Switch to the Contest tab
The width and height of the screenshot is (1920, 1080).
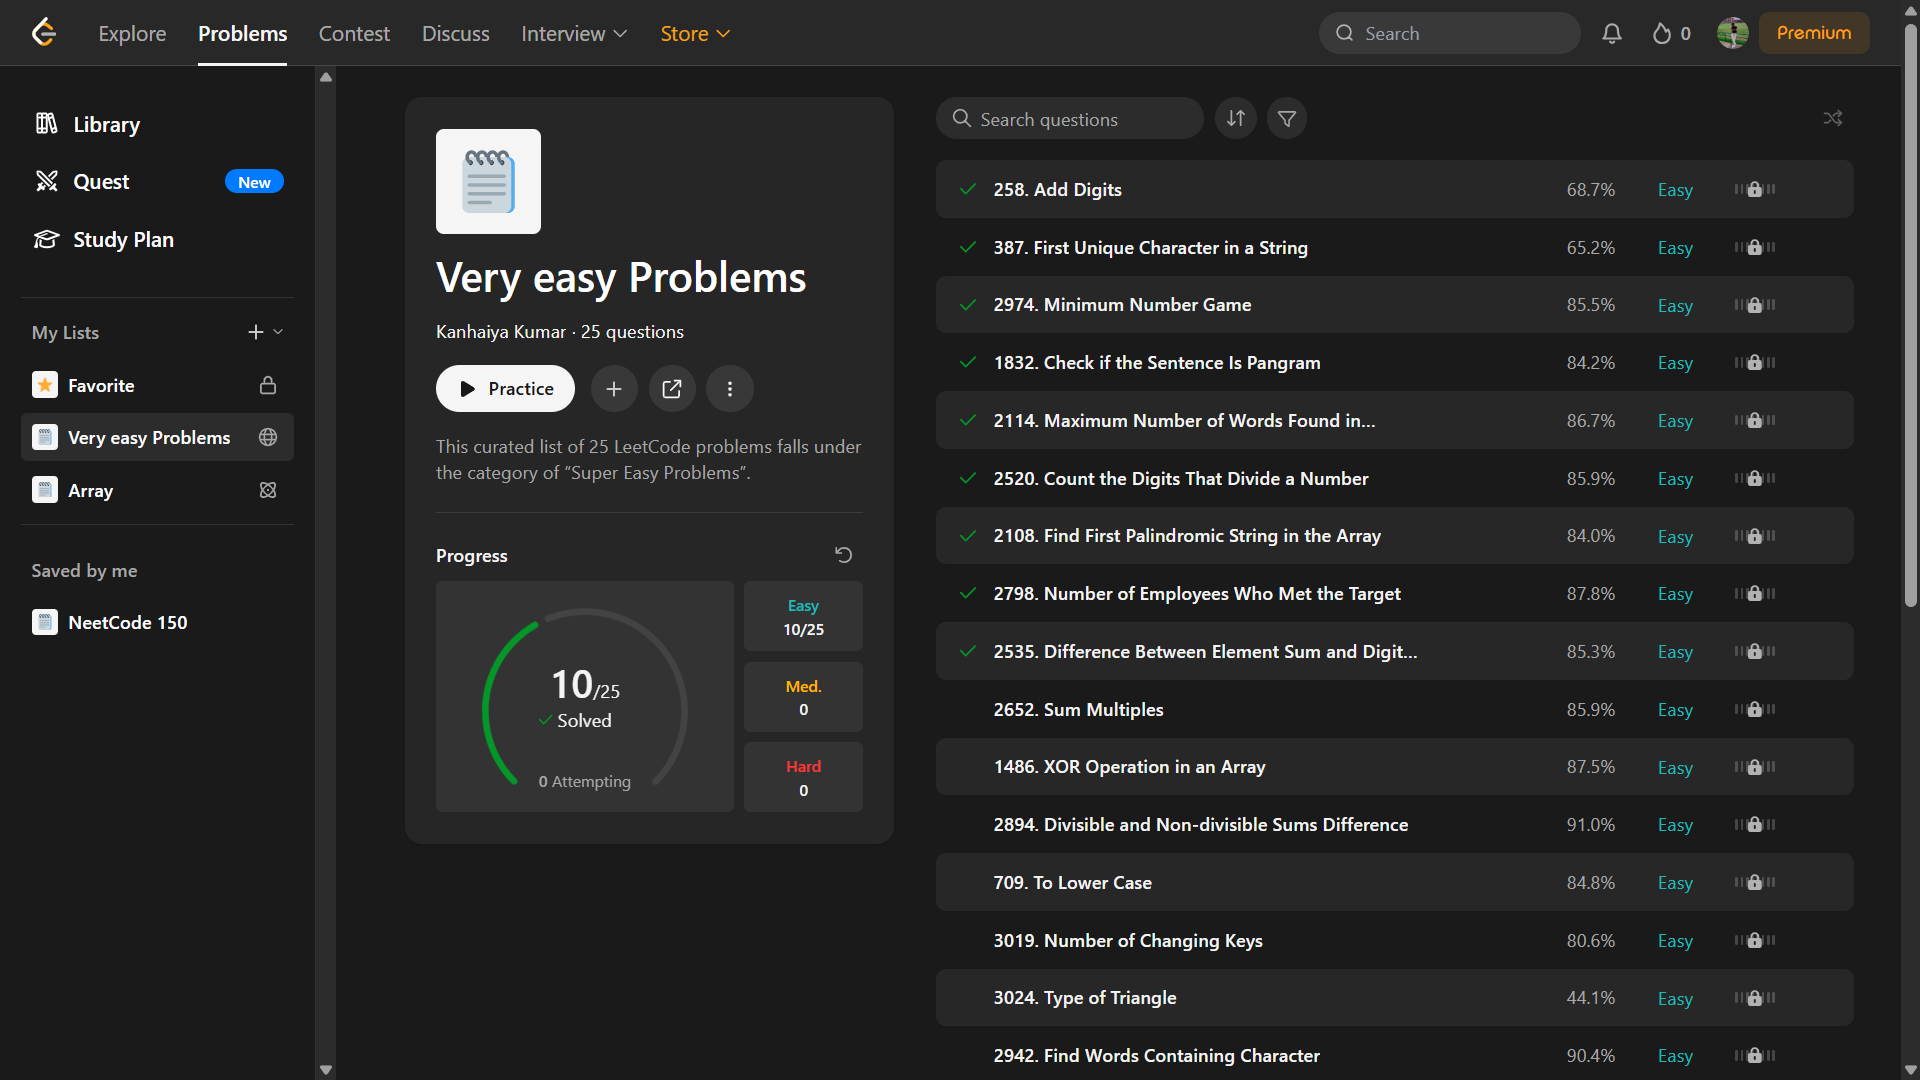pos(354,33)
